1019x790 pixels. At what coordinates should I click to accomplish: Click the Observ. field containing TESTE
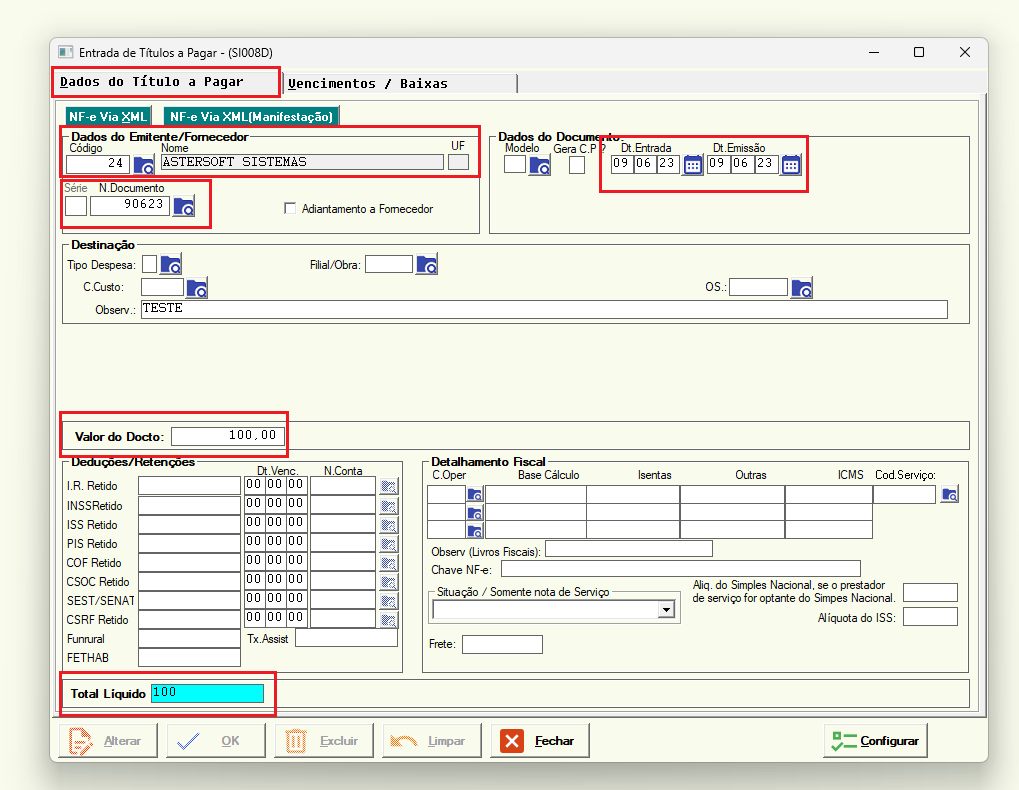544,309
